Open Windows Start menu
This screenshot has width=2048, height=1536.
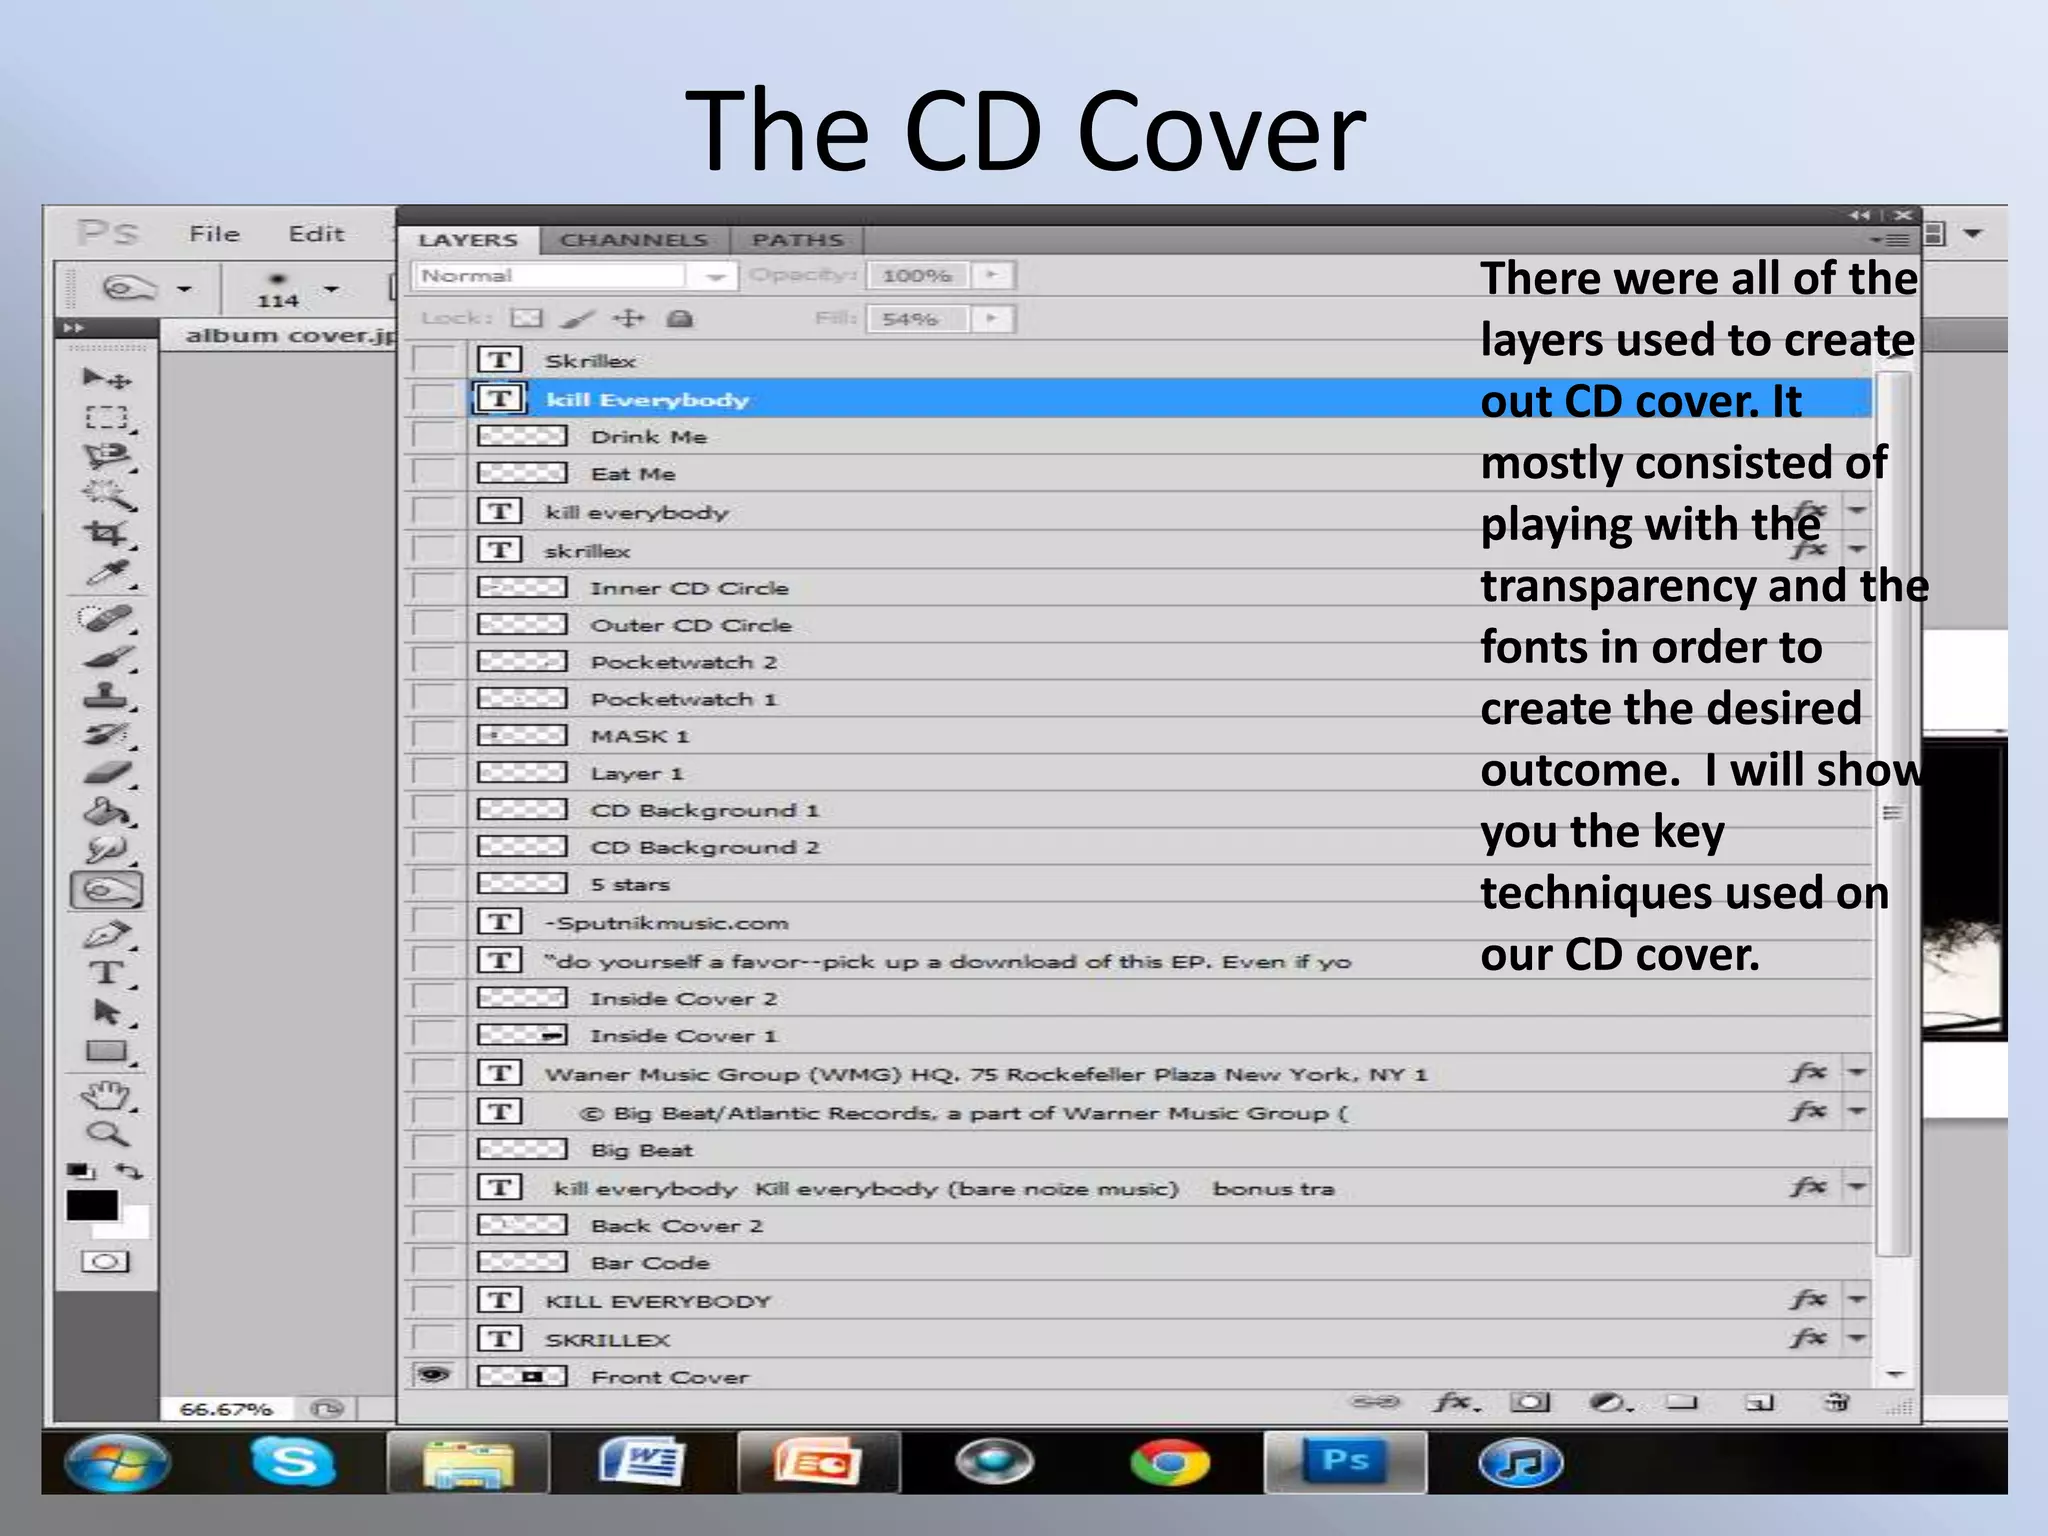[x=117, y=1463]
